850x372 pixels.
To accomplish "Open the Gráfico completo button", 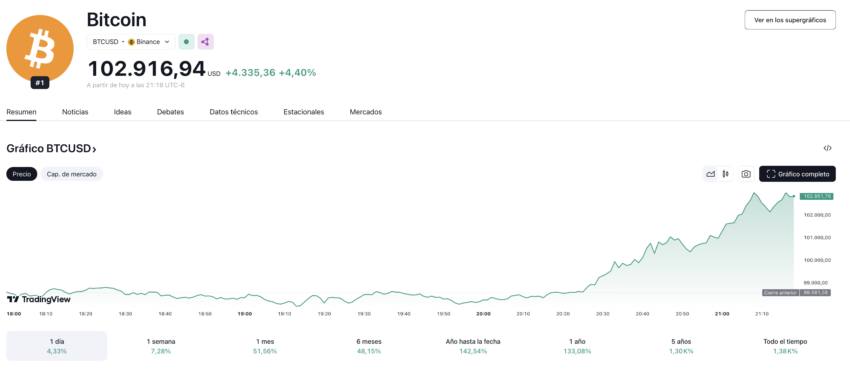I will click(797, 174).
